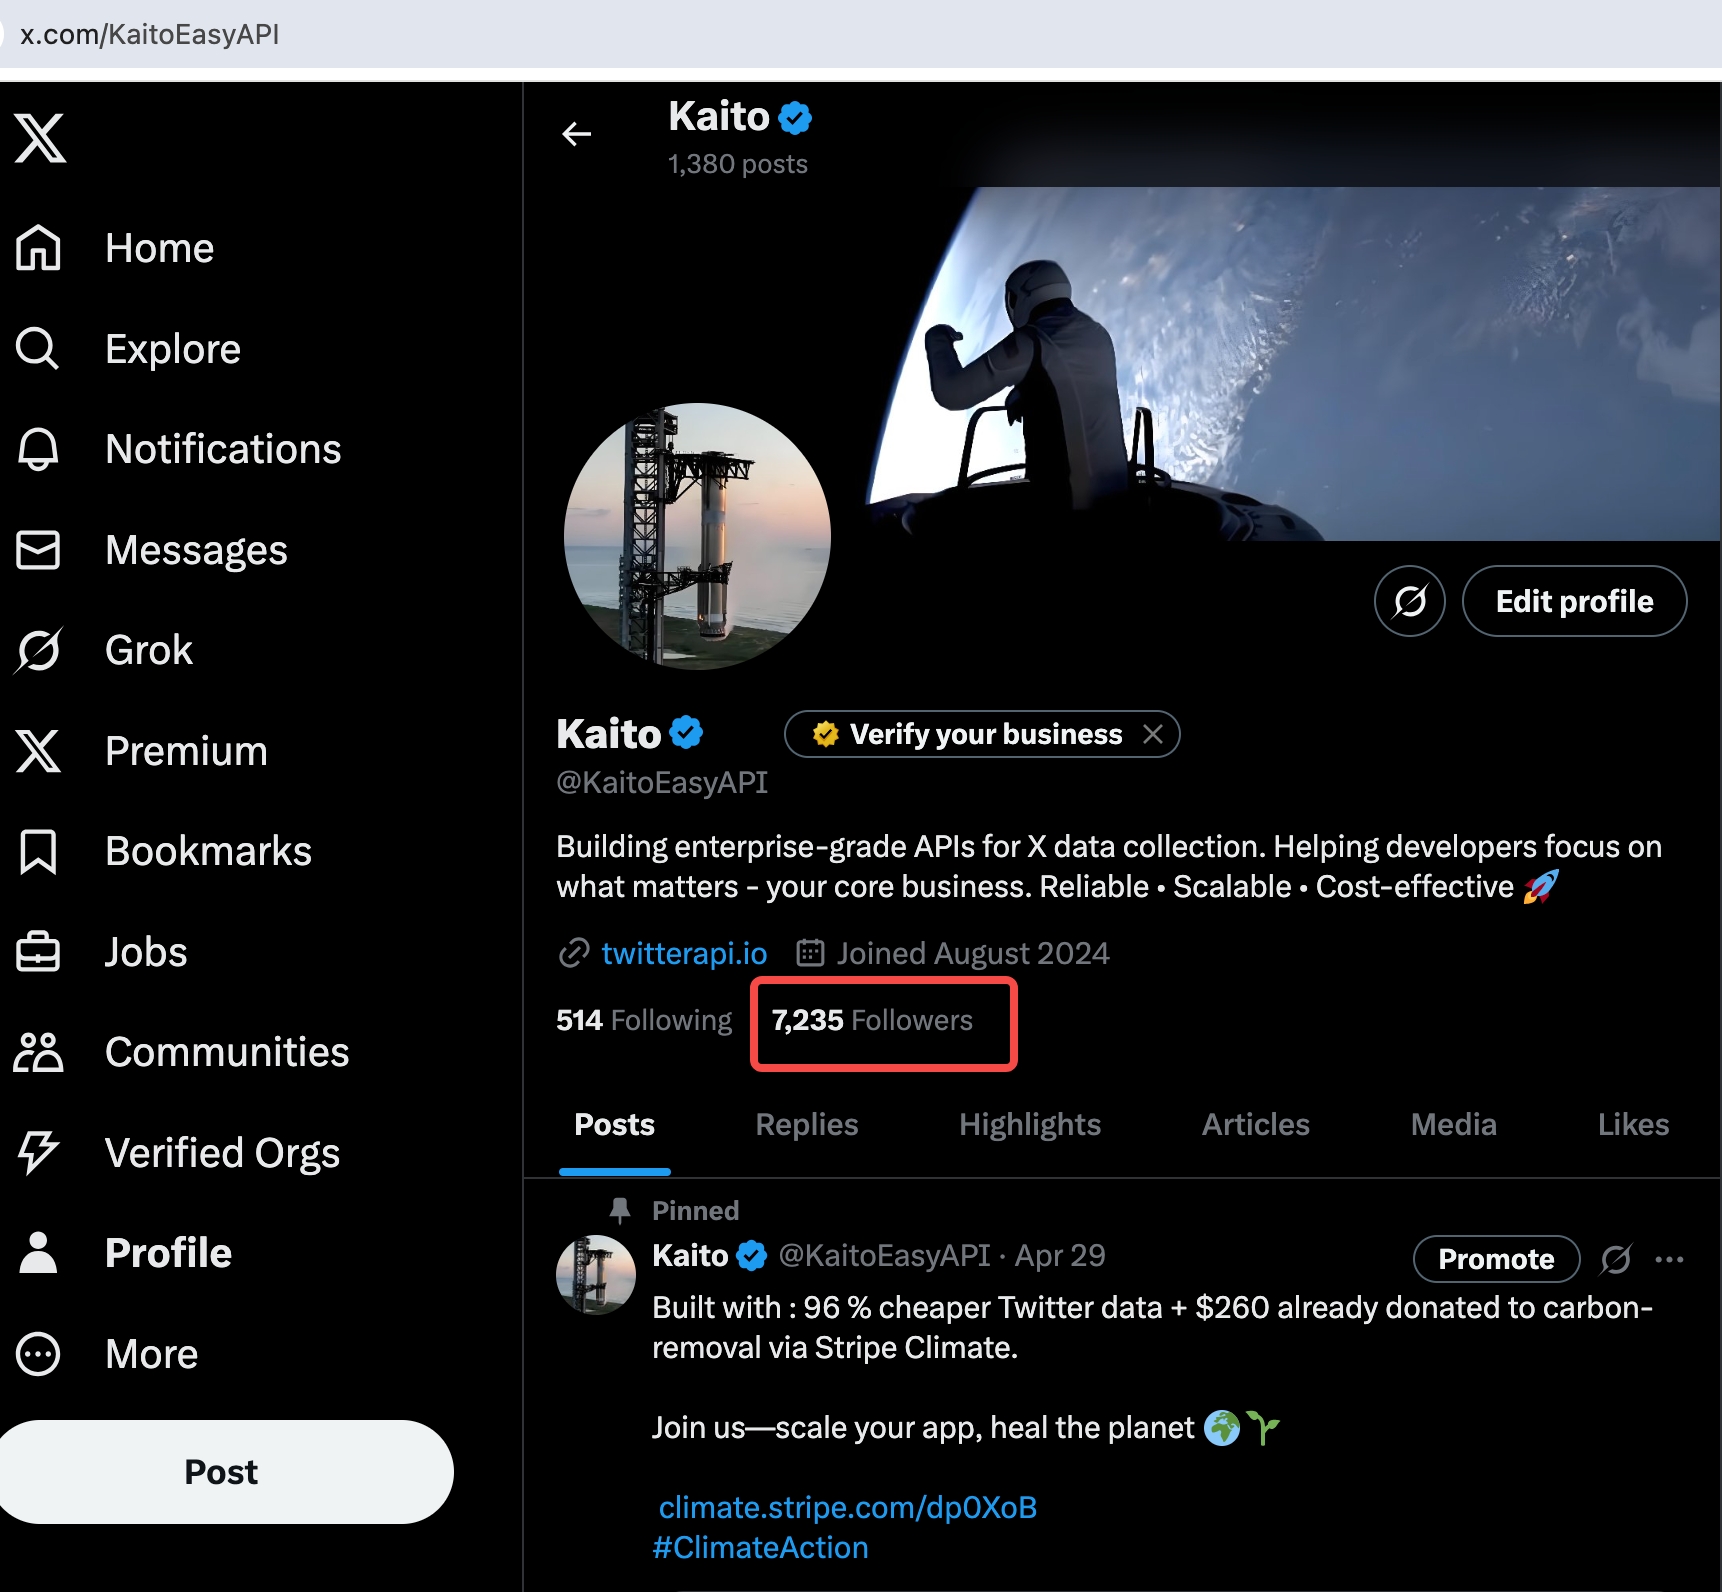1722x1592 pixels.
Task: Open the Home feed
Action: (115, 248)
